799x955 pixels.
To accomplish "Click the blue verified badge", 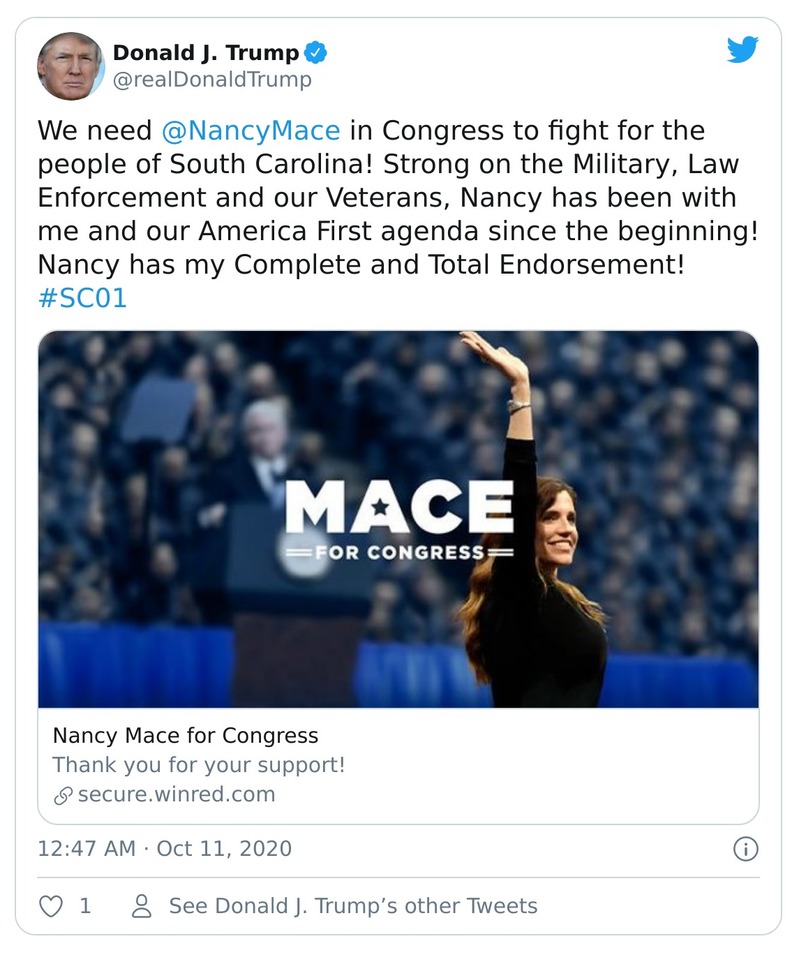I will [317, 52].
